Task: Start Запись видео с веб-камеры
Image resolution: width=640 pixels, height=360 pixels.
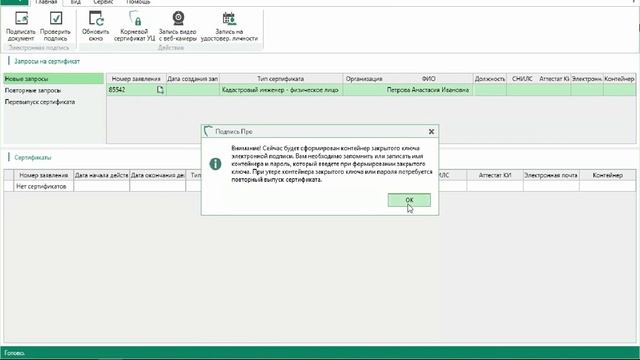Action: click(x=178, y=26)
